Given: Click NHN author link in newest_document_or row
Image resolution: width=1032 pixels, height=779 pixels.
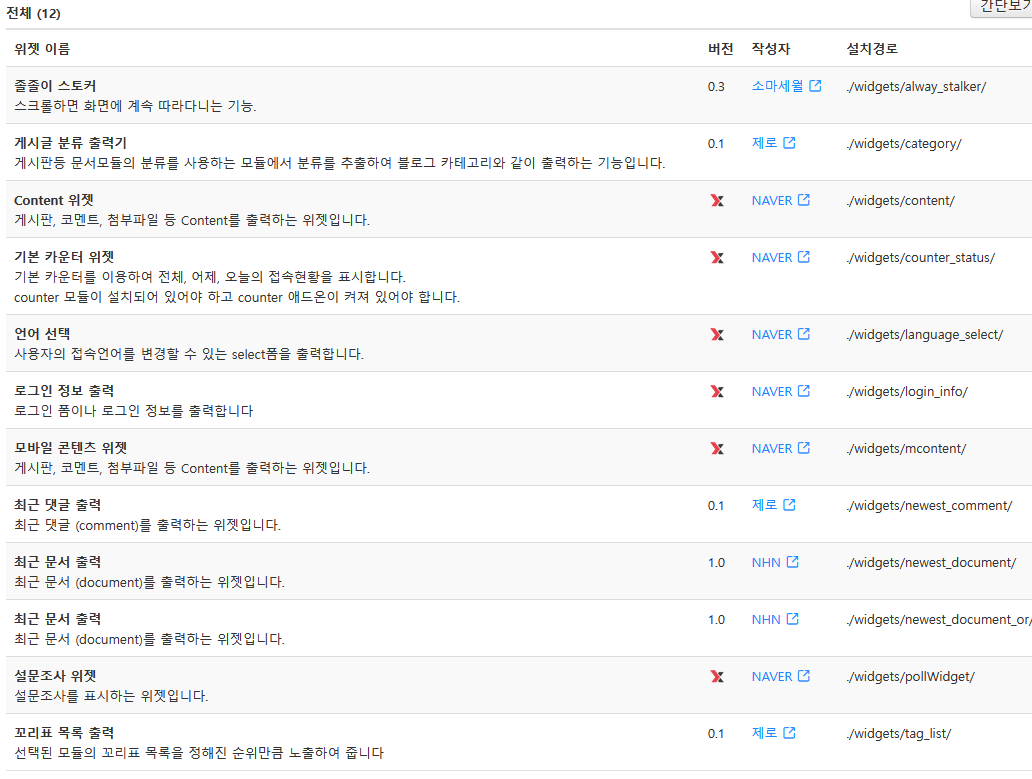Looking at the screenshot, I should (x=766, y=619).
